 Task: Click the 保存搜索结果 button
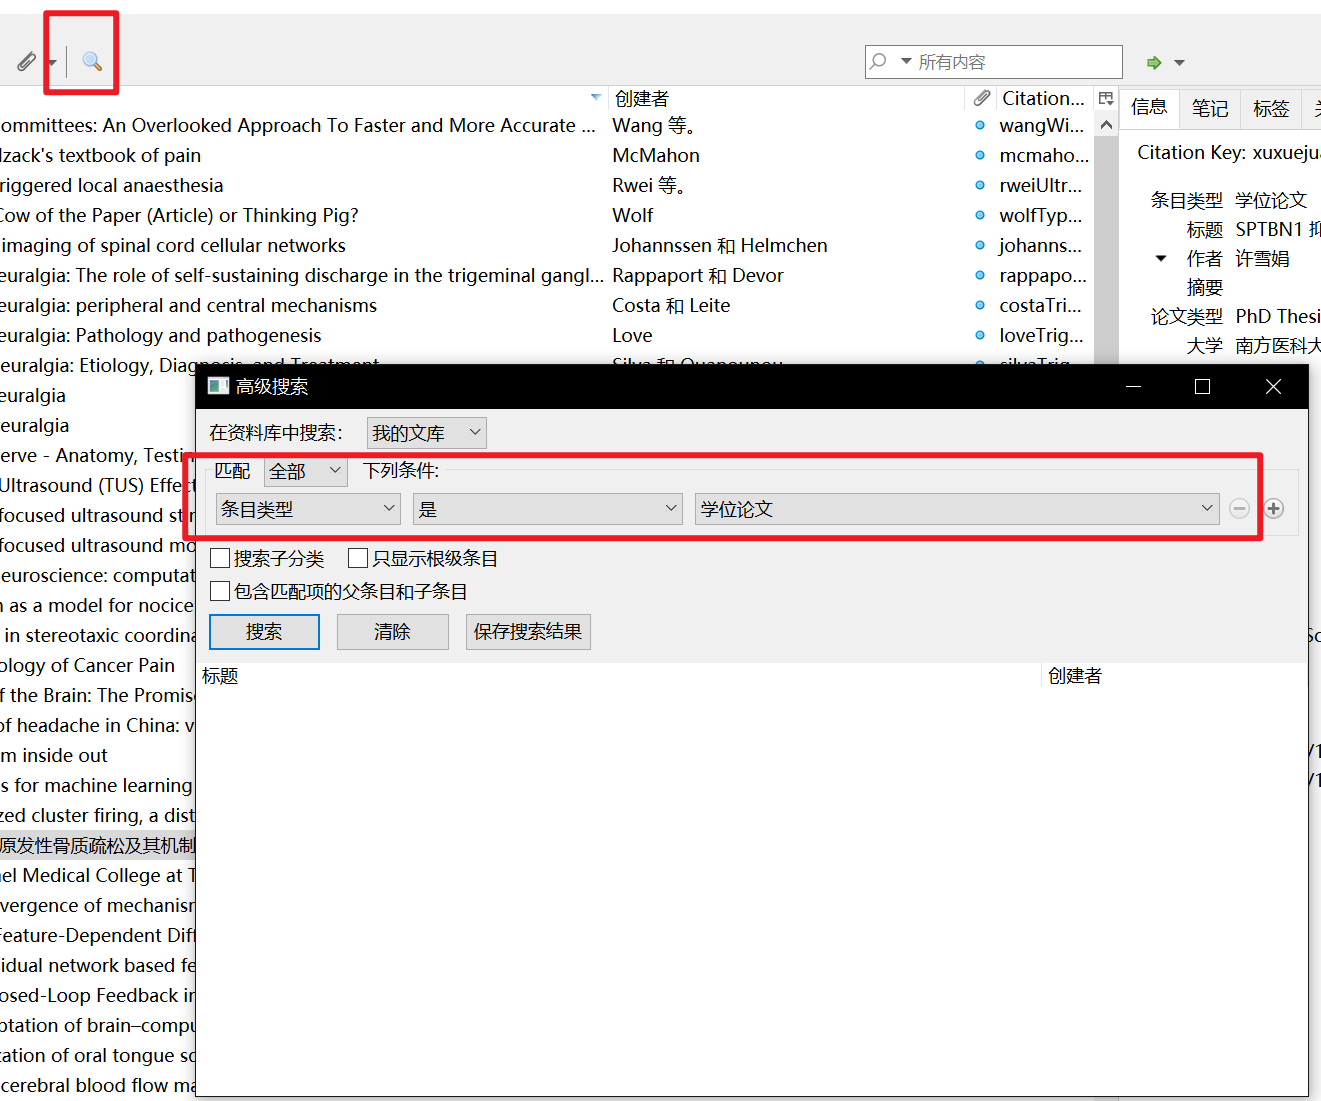(x=528, y=632)
